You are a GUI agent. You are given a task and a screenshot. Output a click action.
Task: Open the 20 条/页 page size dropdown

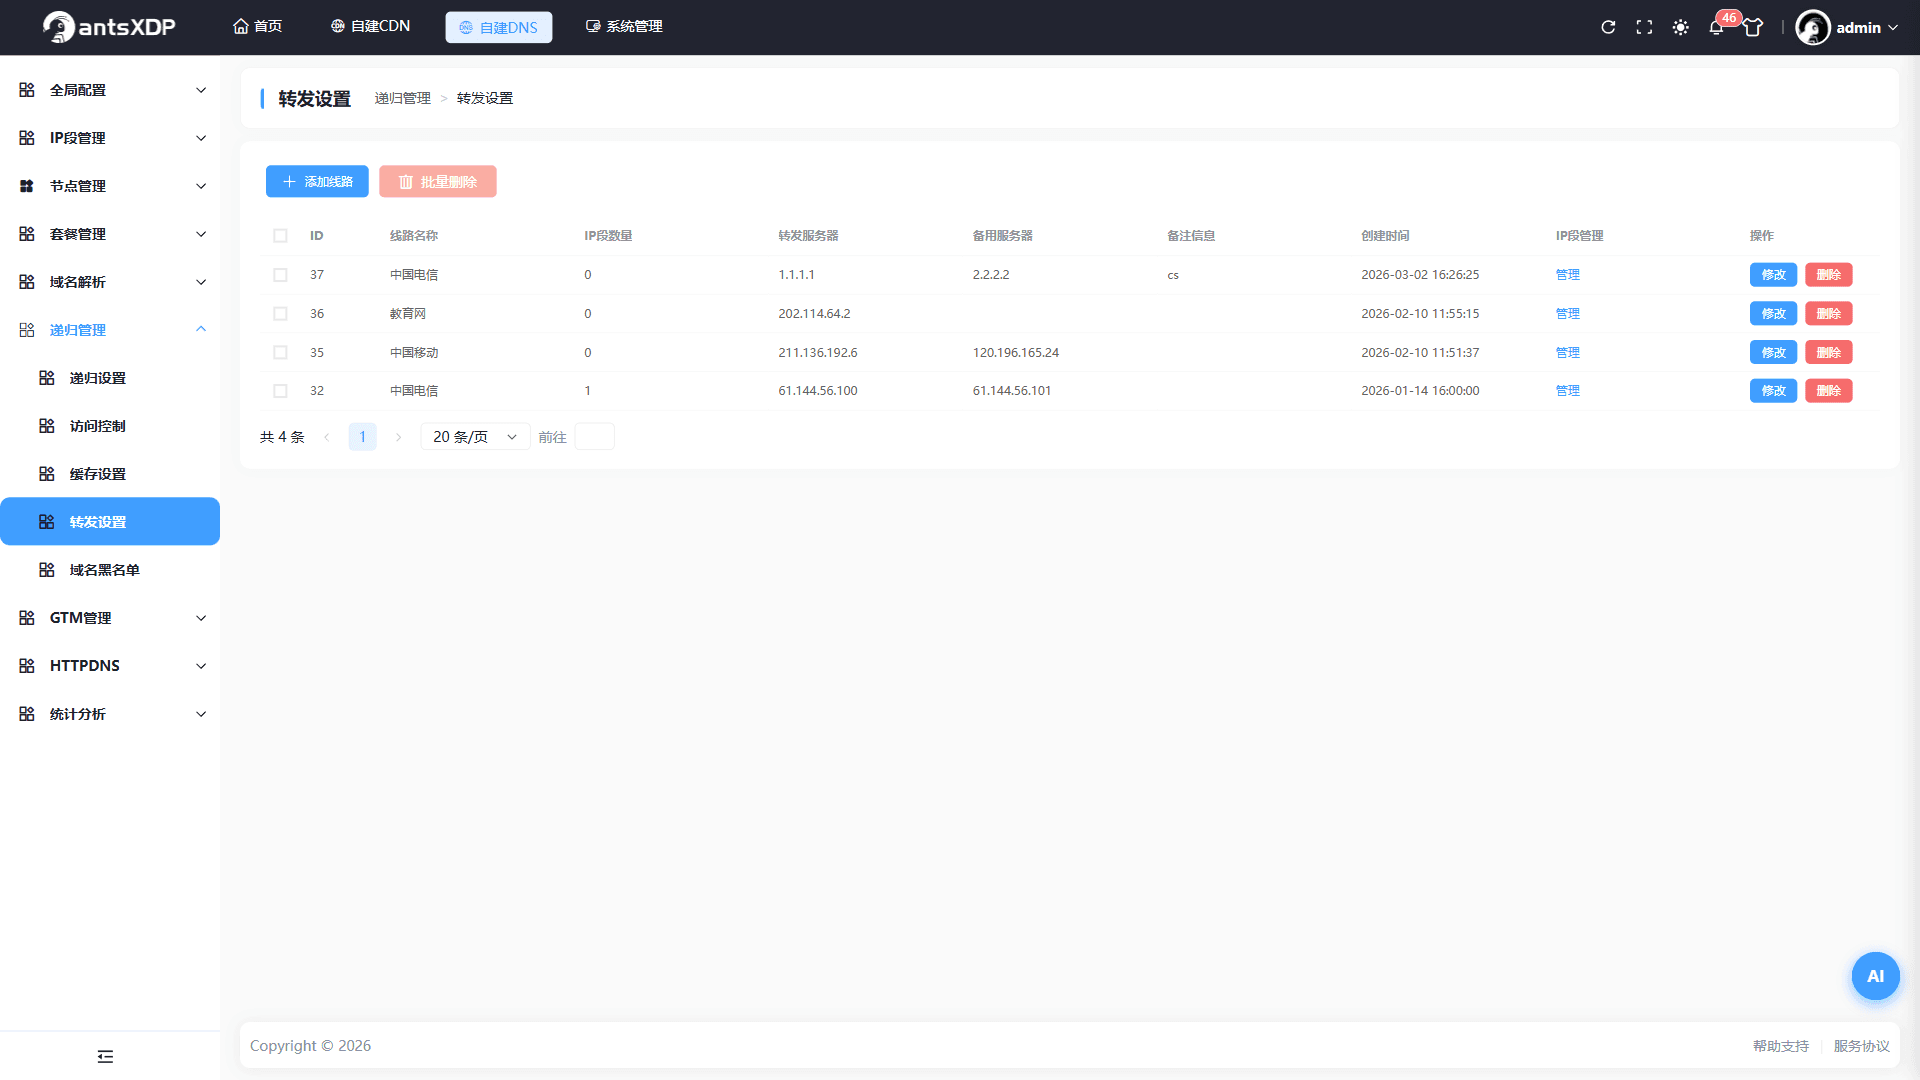point(475,437)
